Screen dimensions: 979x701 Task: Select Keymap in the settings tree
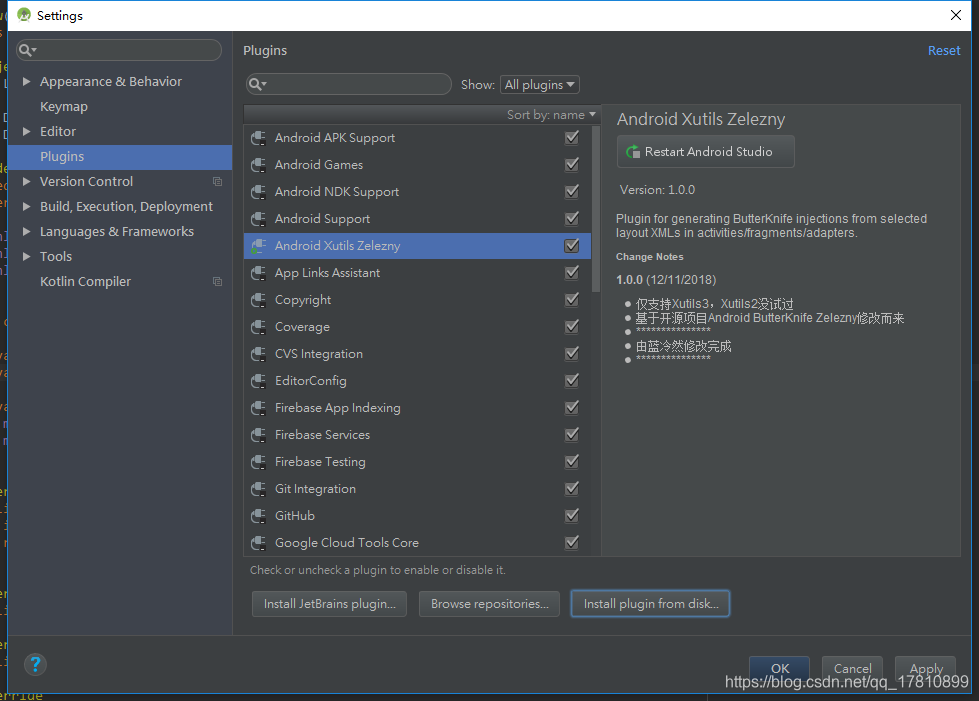pyautogui.click(x=64, y=107)
